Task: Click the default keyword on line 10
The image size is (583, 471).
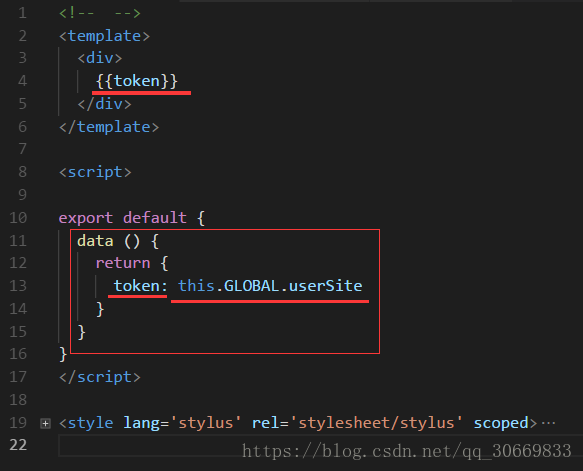Action: [155, 218]
